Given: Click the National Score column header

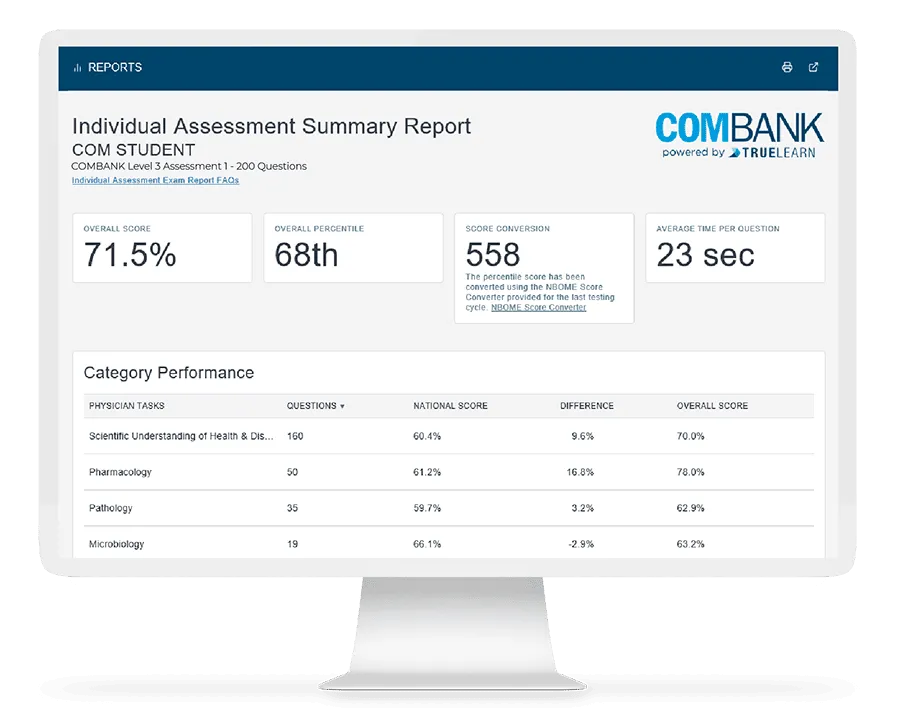Looking at the screenshot, I should [x=450, y=406].
